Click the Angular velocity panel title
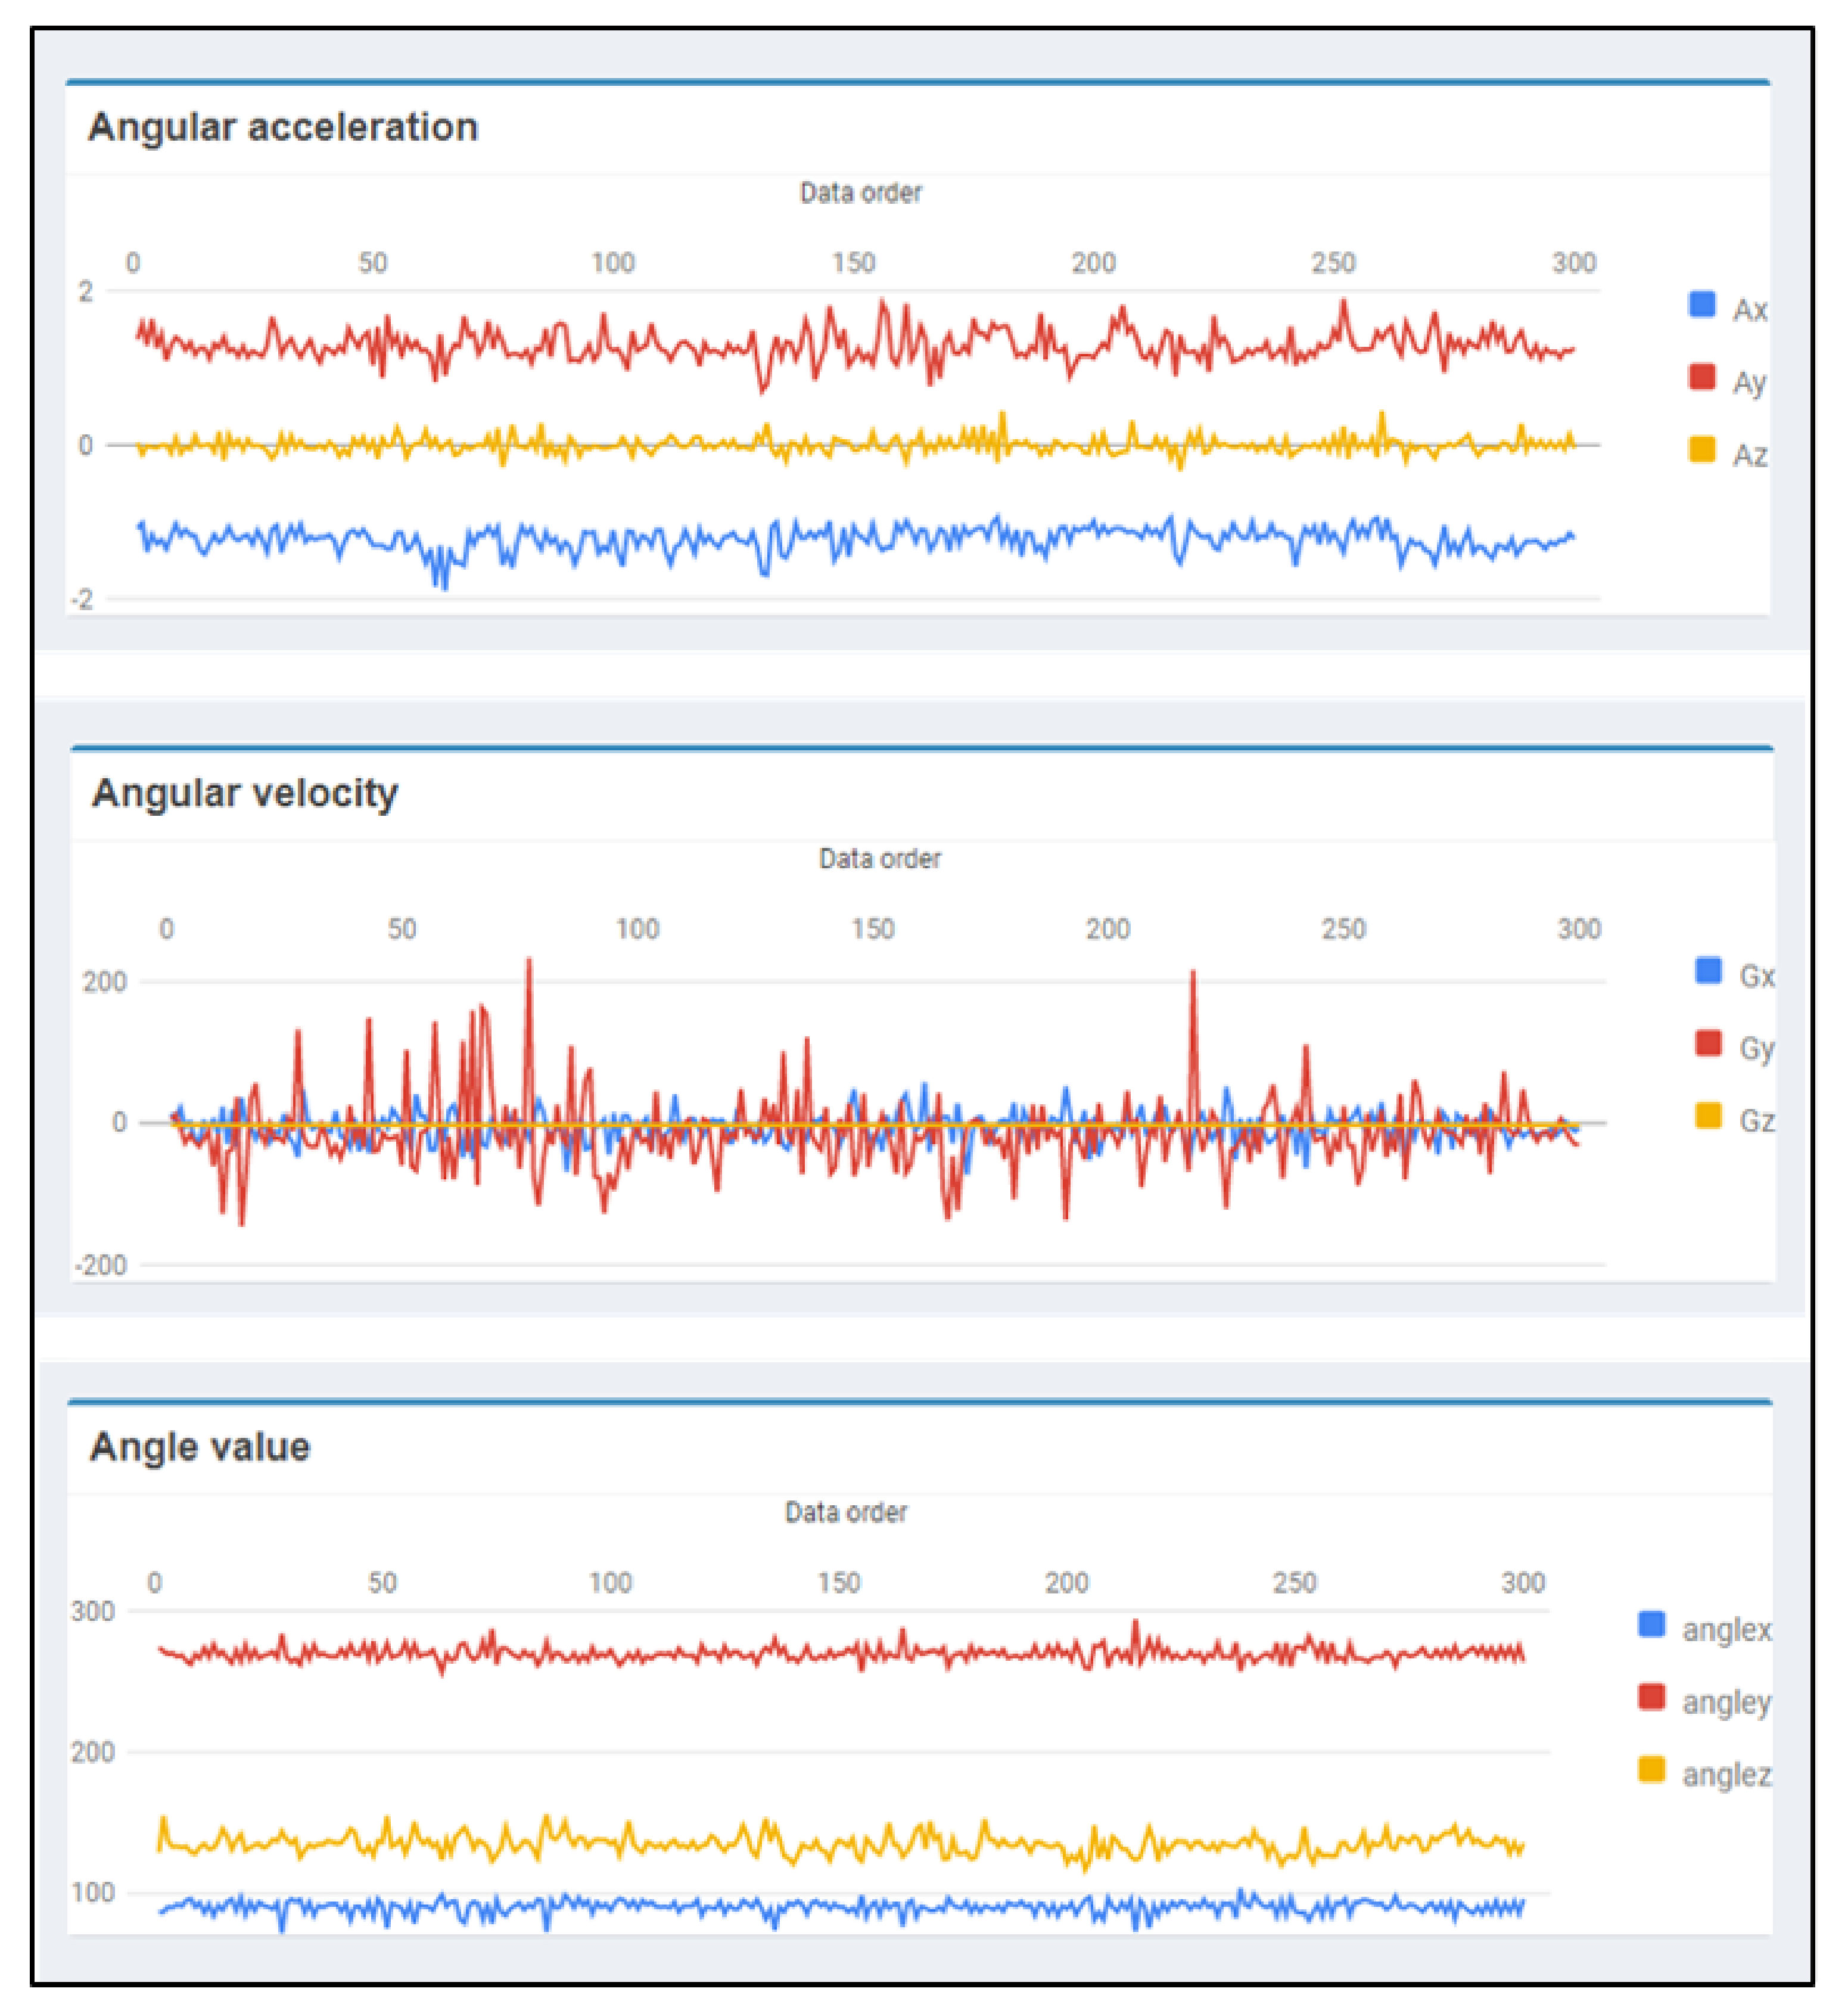The image size is (1848, 2007). [x=245, y=793]
